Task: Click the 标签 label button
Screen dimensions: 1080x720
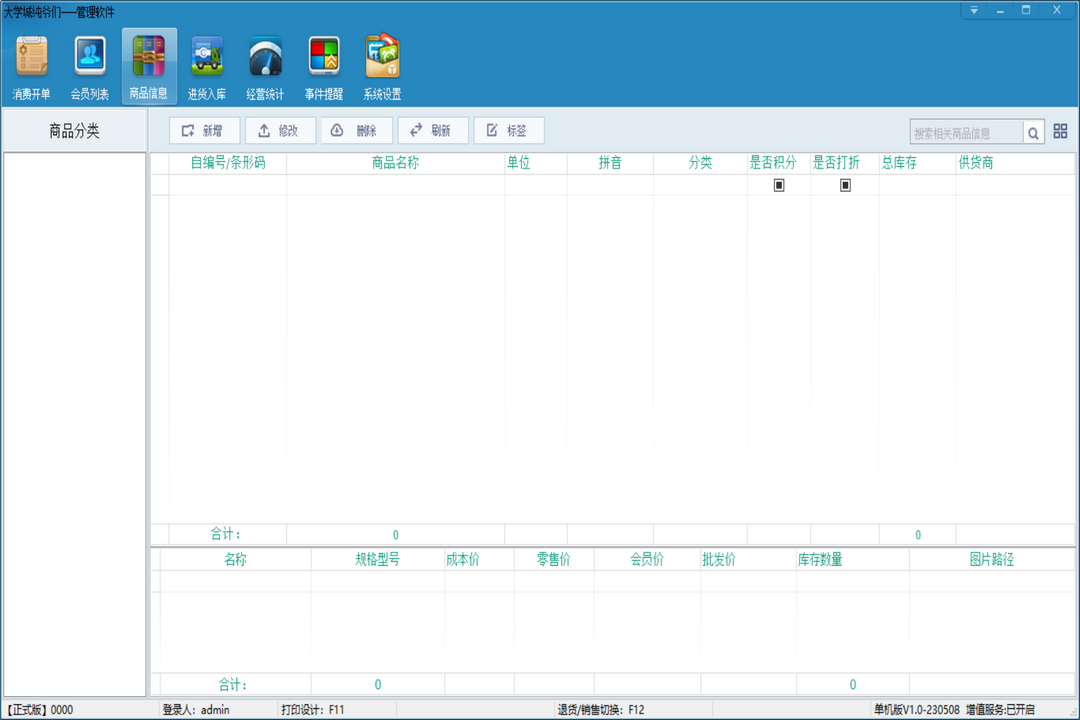Action: tap(508, 131)
